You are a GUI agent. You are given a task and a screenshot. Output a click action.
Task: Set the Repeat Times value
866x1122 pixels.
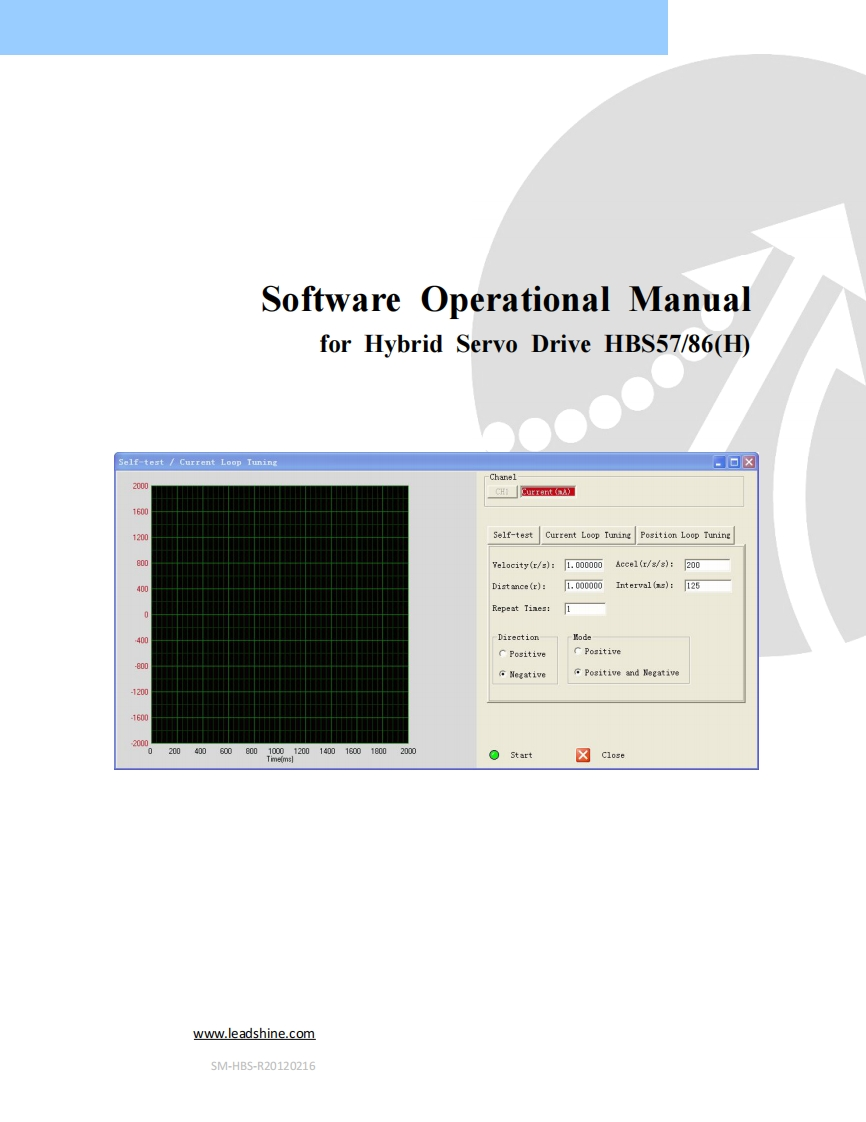(x=587, y=609)
